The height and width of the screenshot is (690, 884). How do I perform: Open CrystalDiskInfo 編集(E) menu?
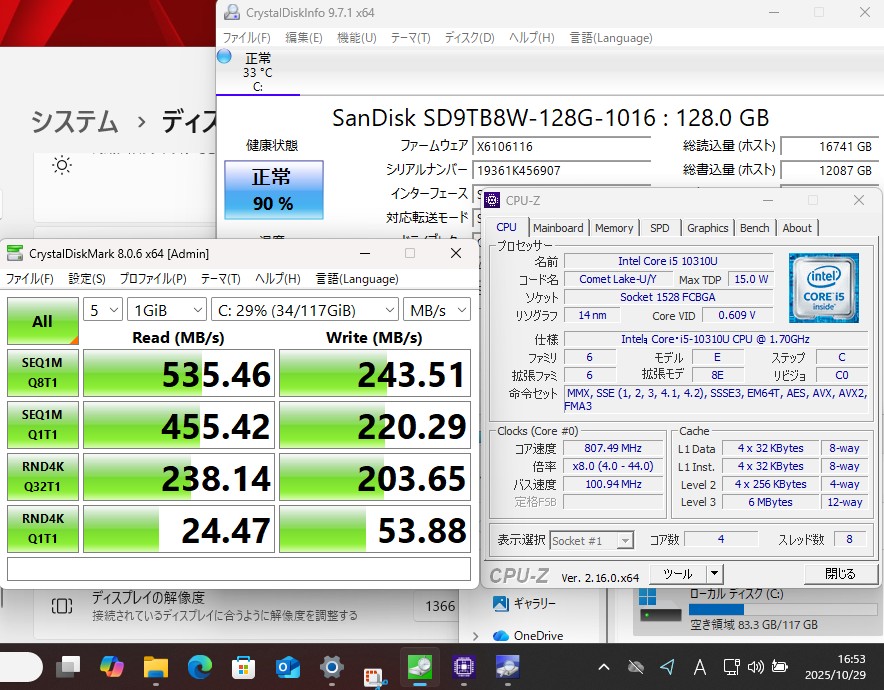[304, 38]
